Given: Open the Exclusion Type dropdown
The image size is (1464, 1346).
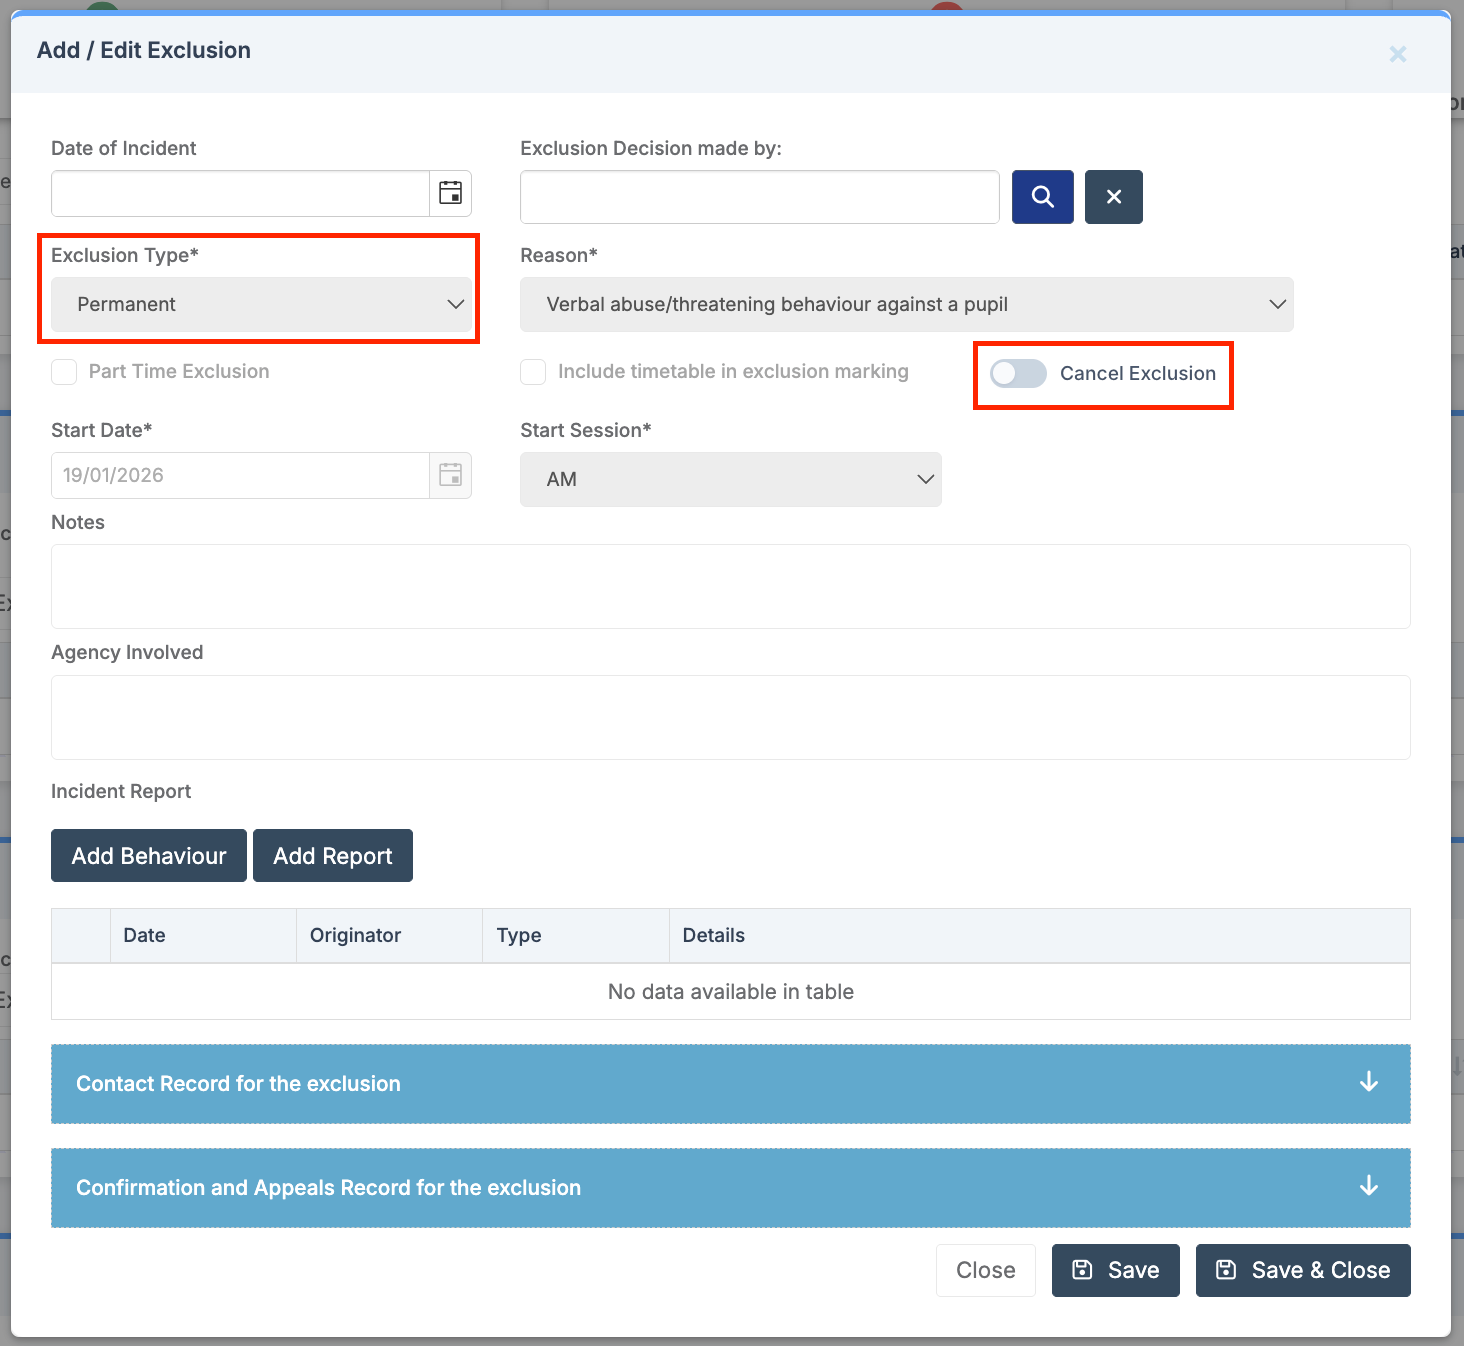Looking at the screenshot, I should pos(261,304).
